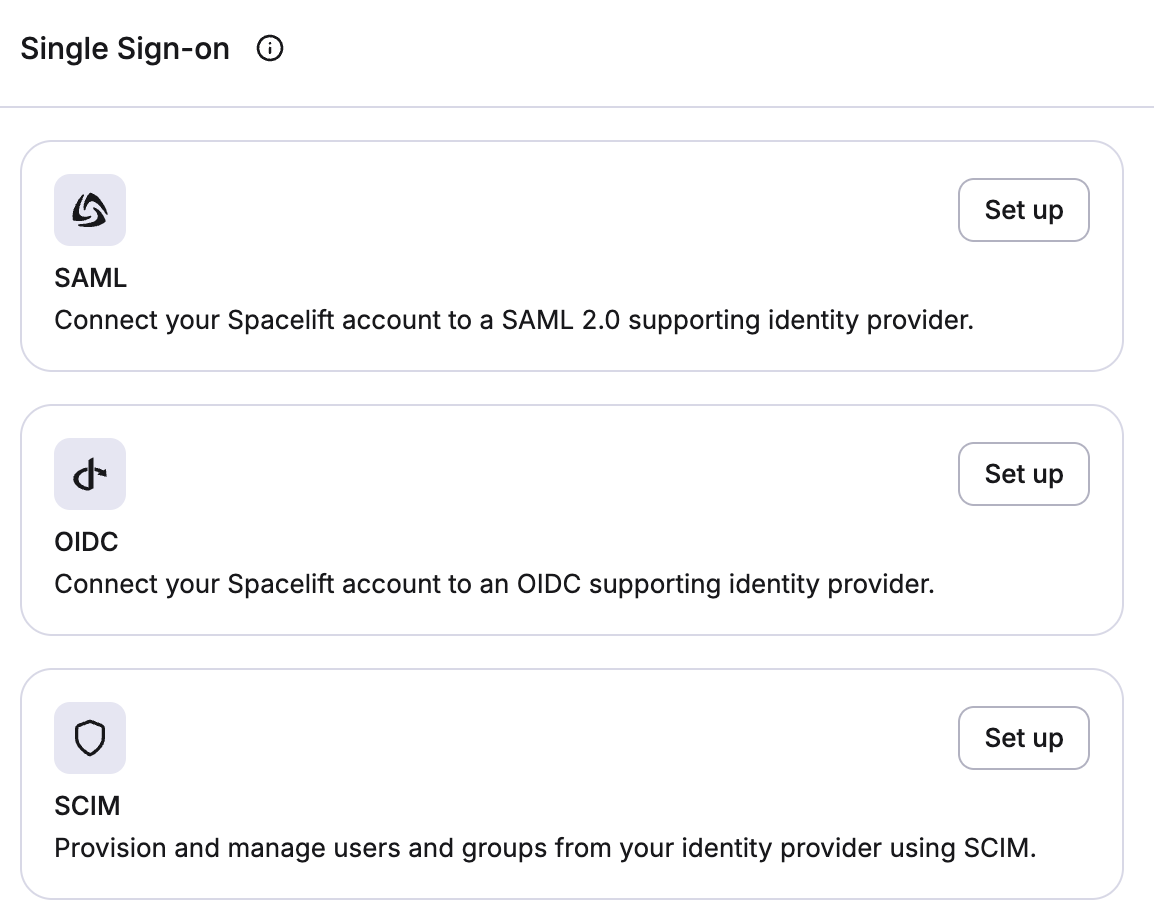1154x924 pixels.
Task: Click the SAML heading label
Action: [90, 278]
